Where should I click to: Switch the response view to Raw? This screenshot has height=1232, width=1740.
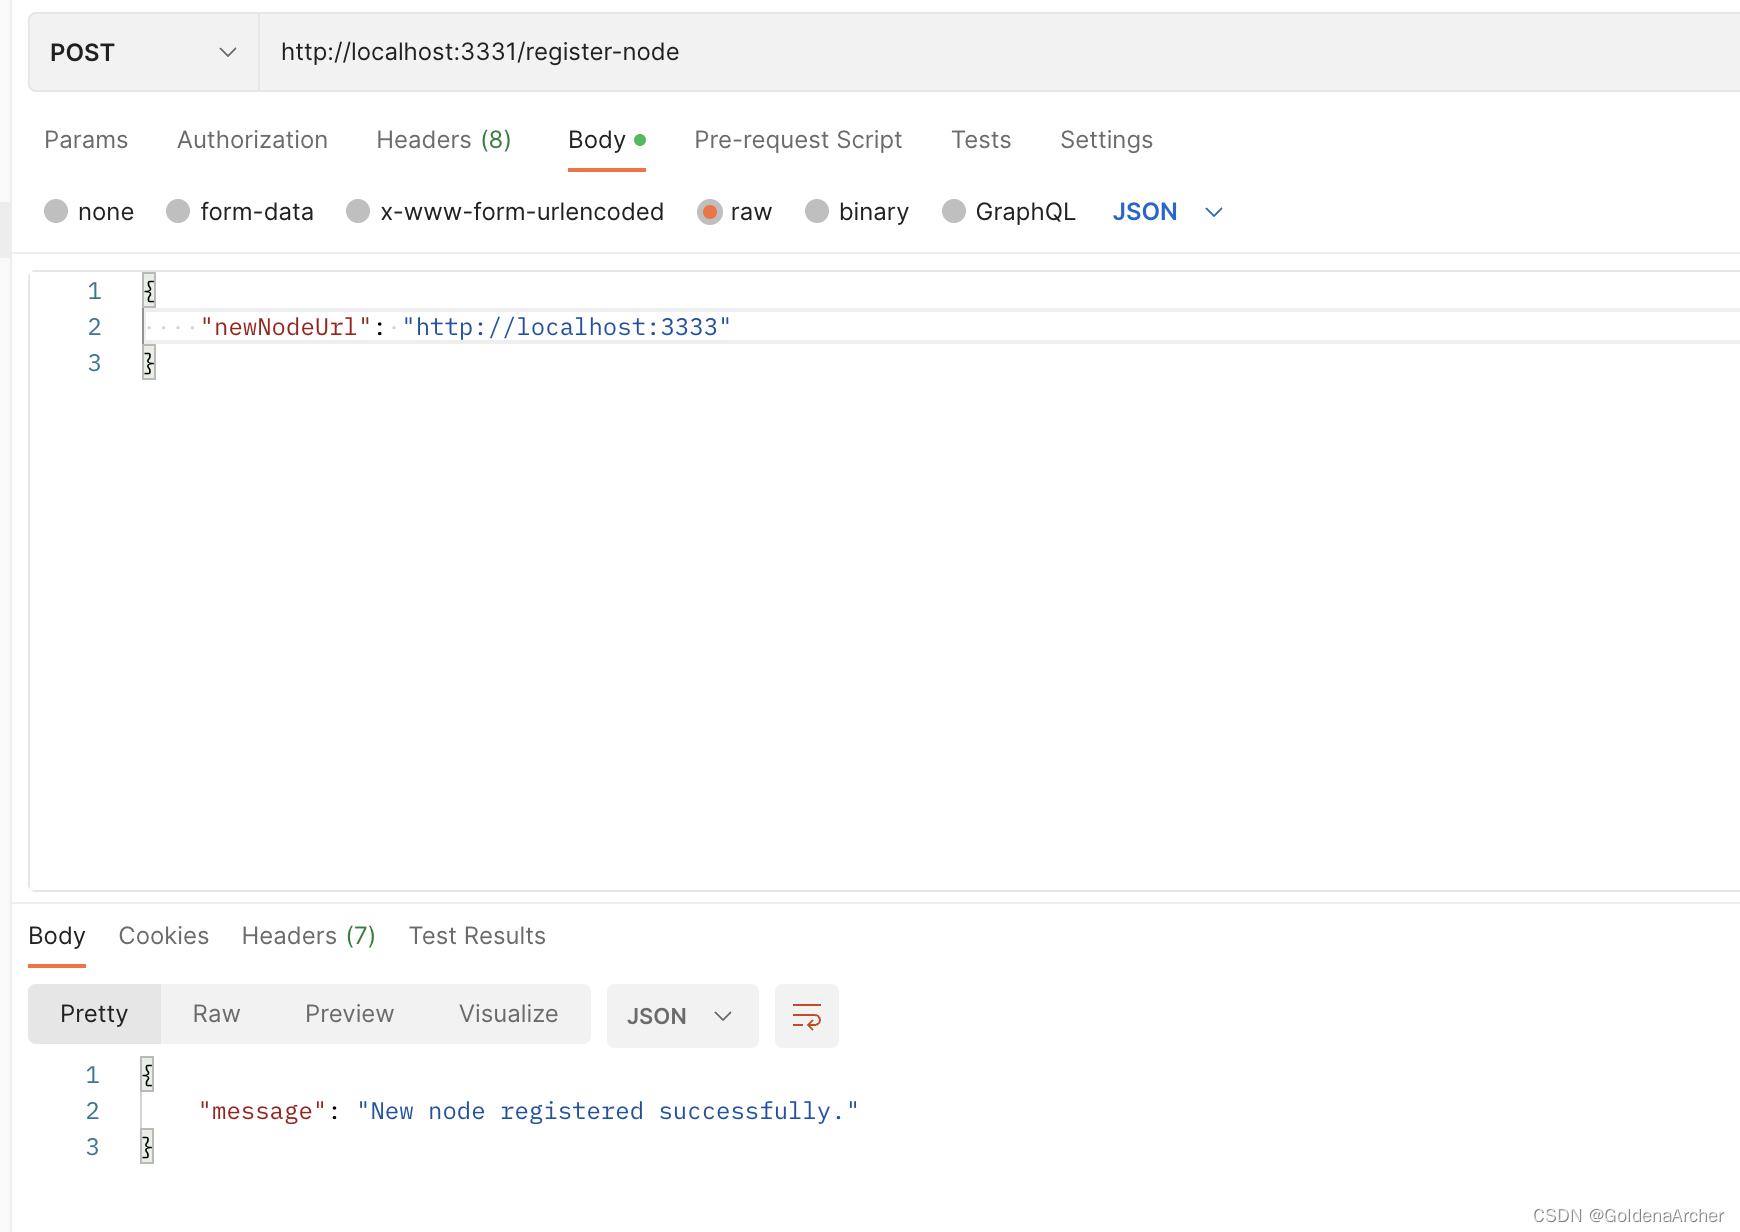(216, 1014)
